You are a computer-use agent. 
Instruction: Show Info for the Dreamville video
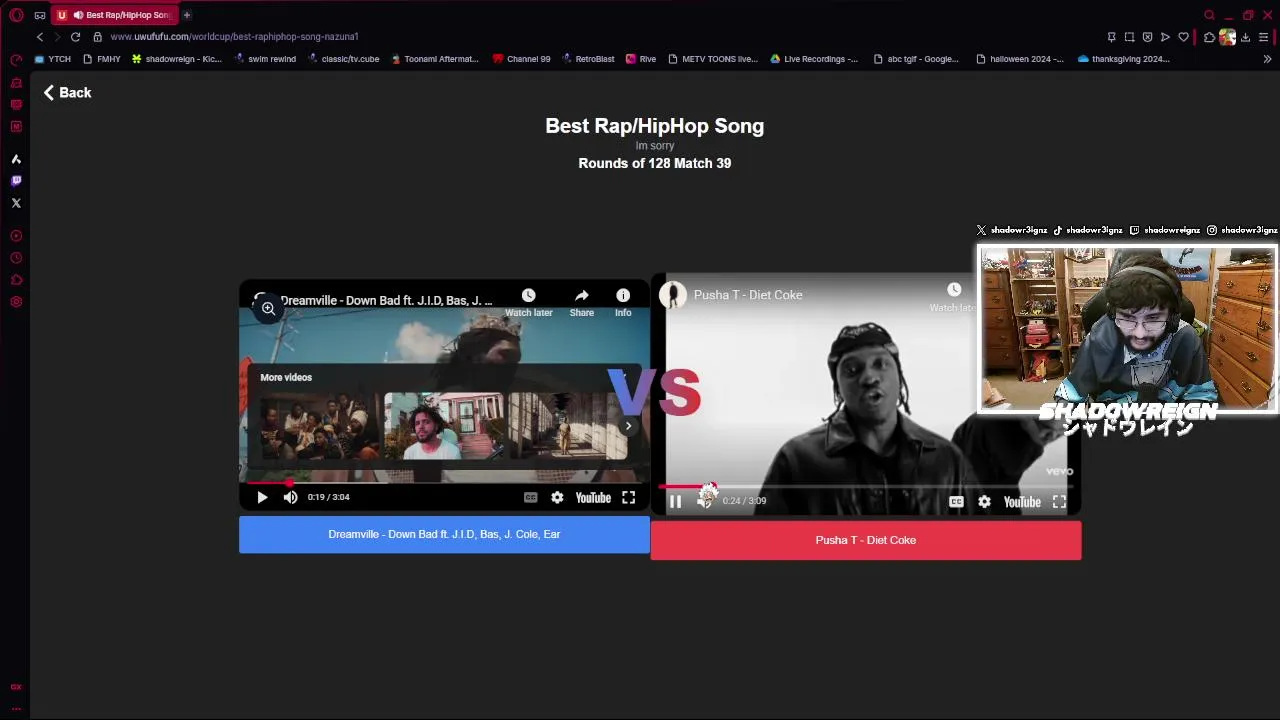pyautogui.click(x=623, y=301)
